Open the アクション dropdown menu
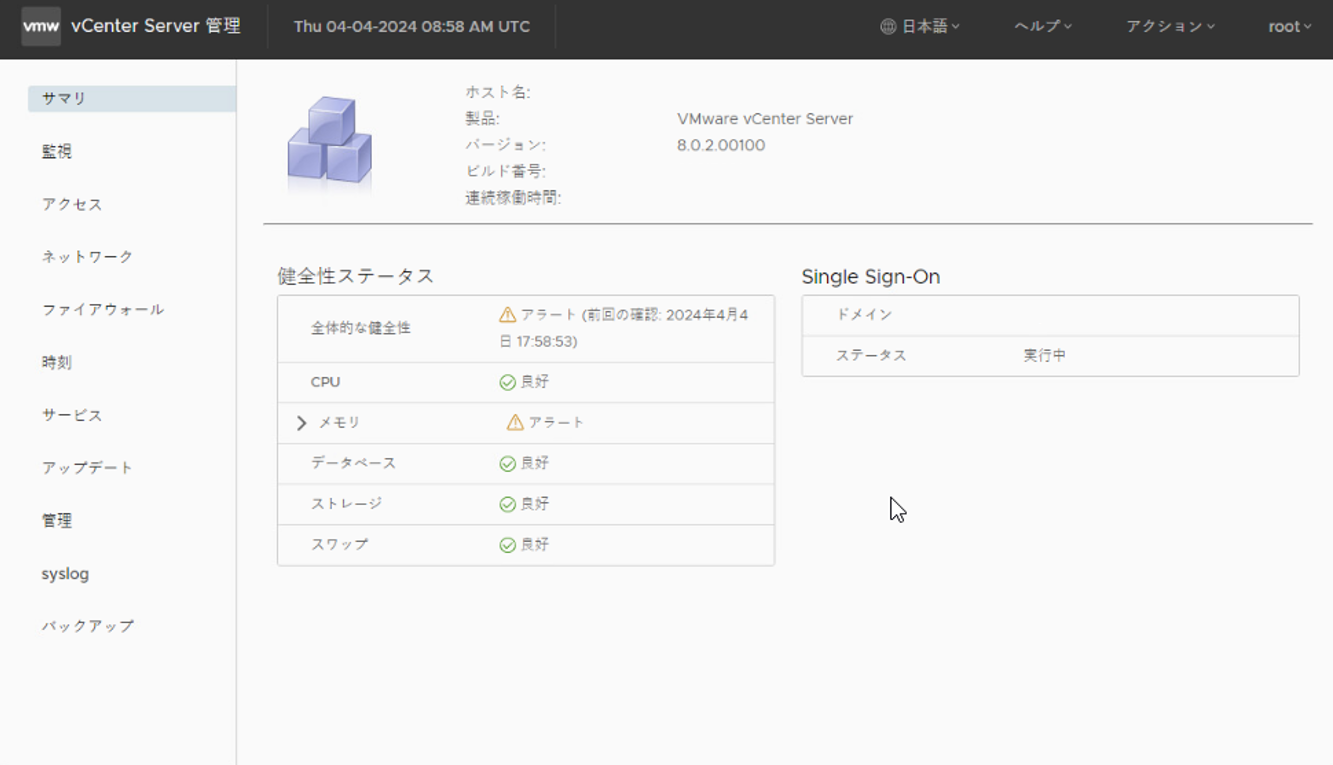This screenshot has width=1333, height=765. 1170,27
